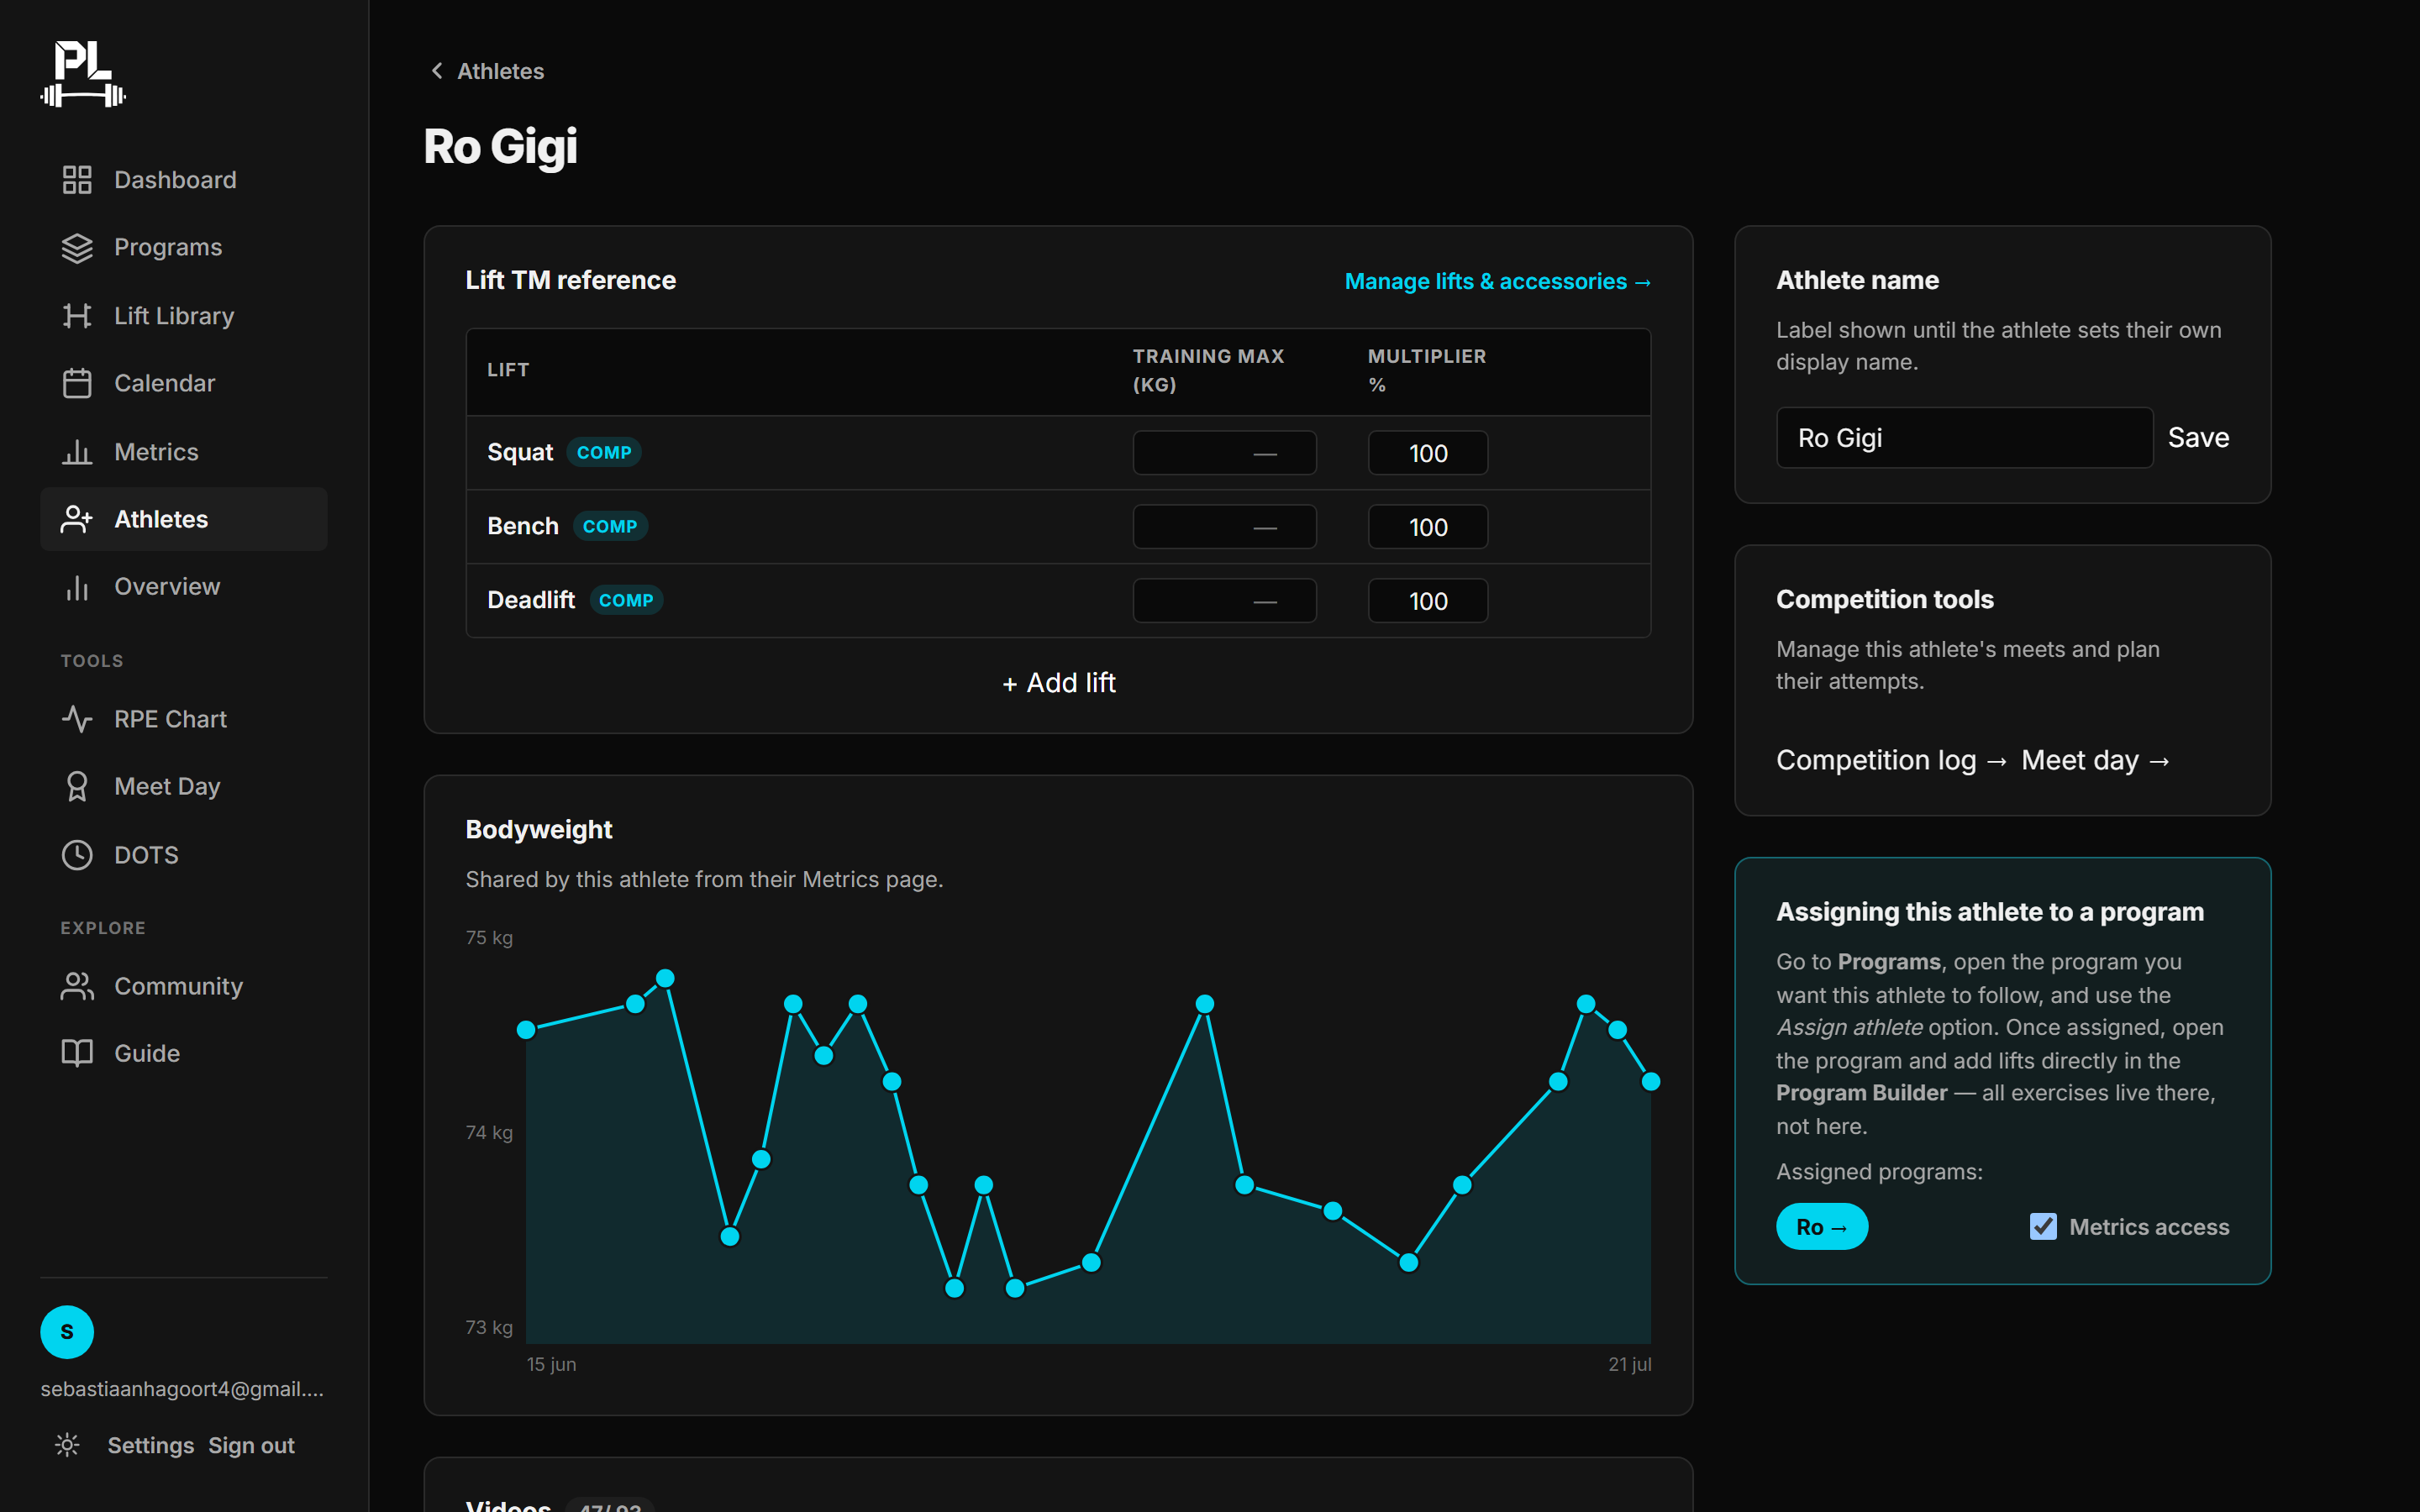Open the Dashboard menu item

pos(184,180)
